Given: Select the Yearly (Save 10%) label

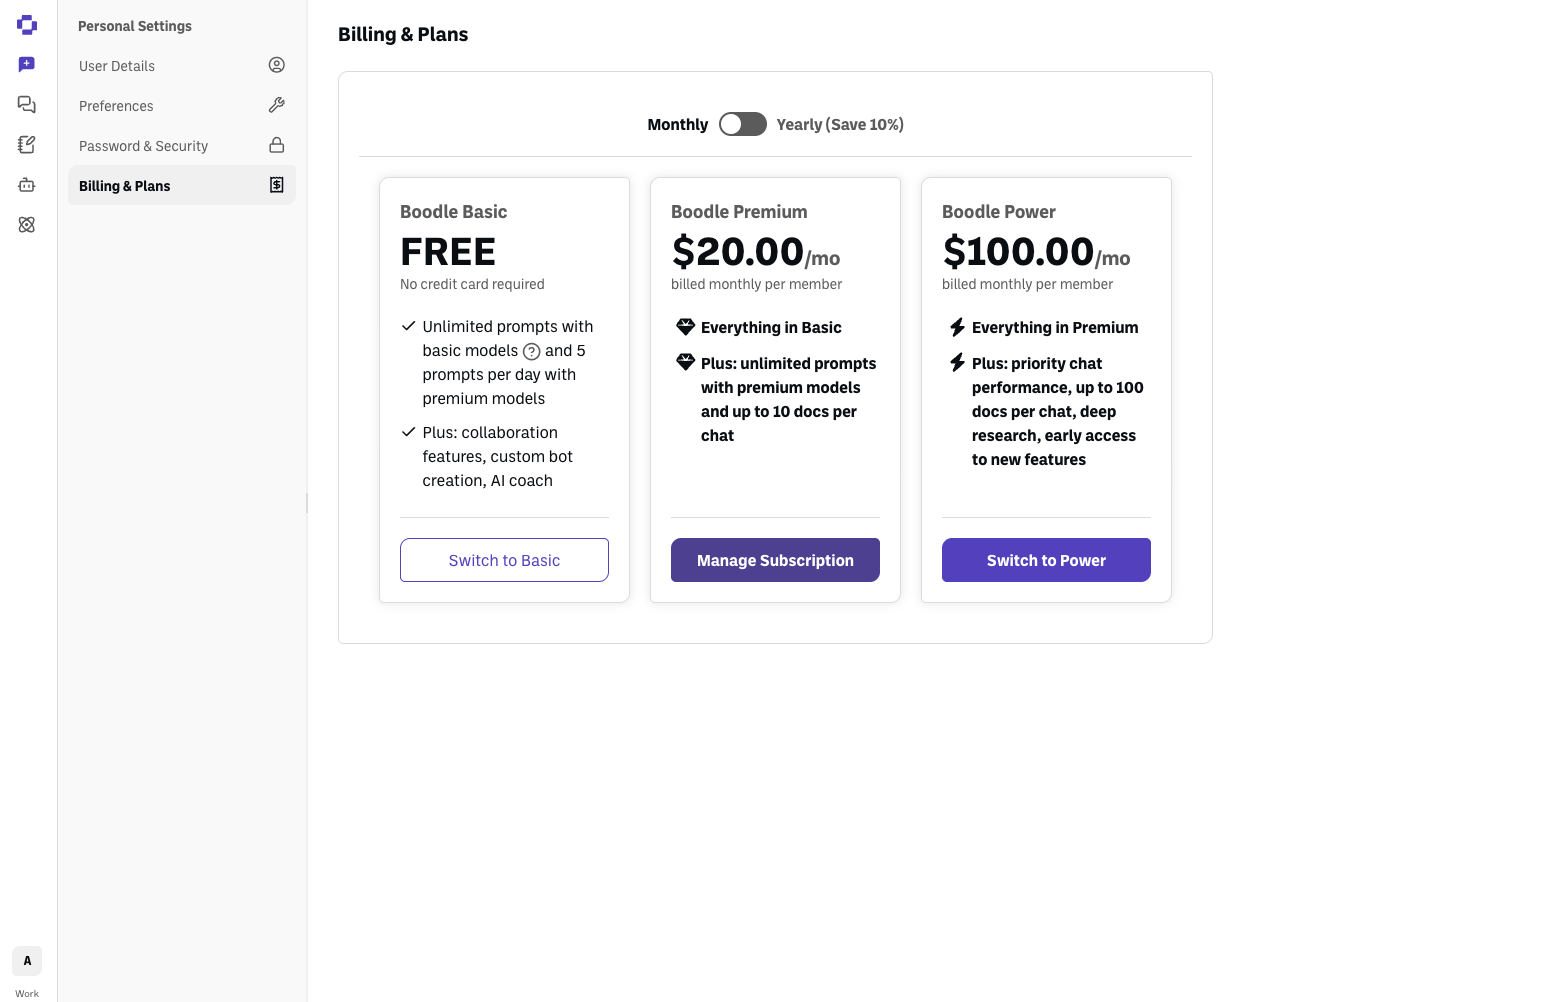Looking at the screenshot, I should tap(840, 124).
